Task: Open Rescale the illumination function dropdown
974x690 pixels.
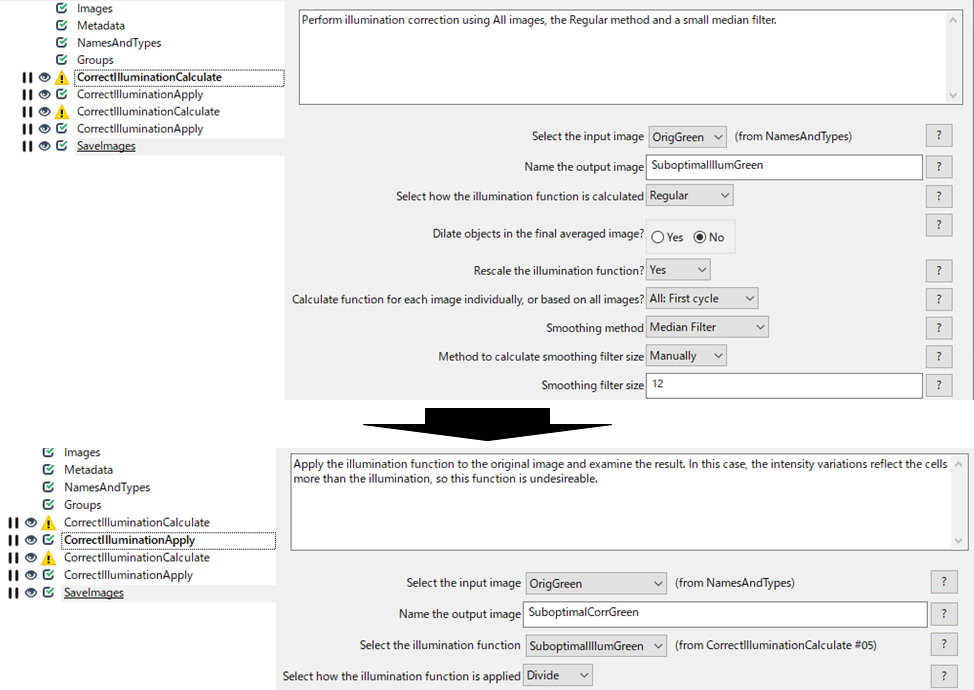Action: pos(678,270)
